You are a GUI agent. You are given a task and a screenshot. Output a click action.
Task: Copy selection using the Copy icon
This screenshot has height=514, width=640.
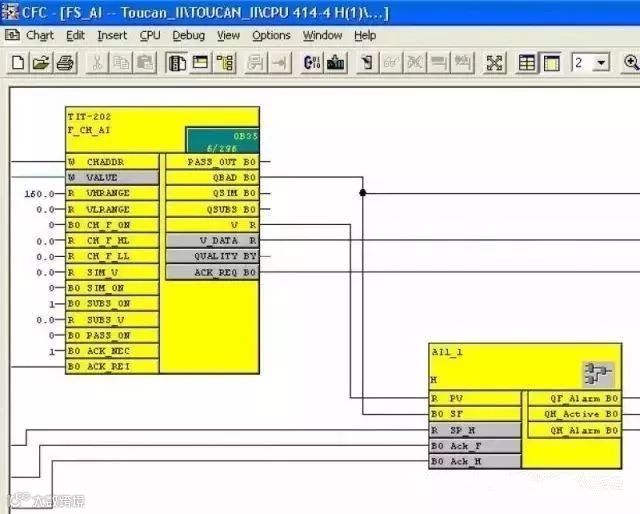pyautogui.click(x=121, y=63)
